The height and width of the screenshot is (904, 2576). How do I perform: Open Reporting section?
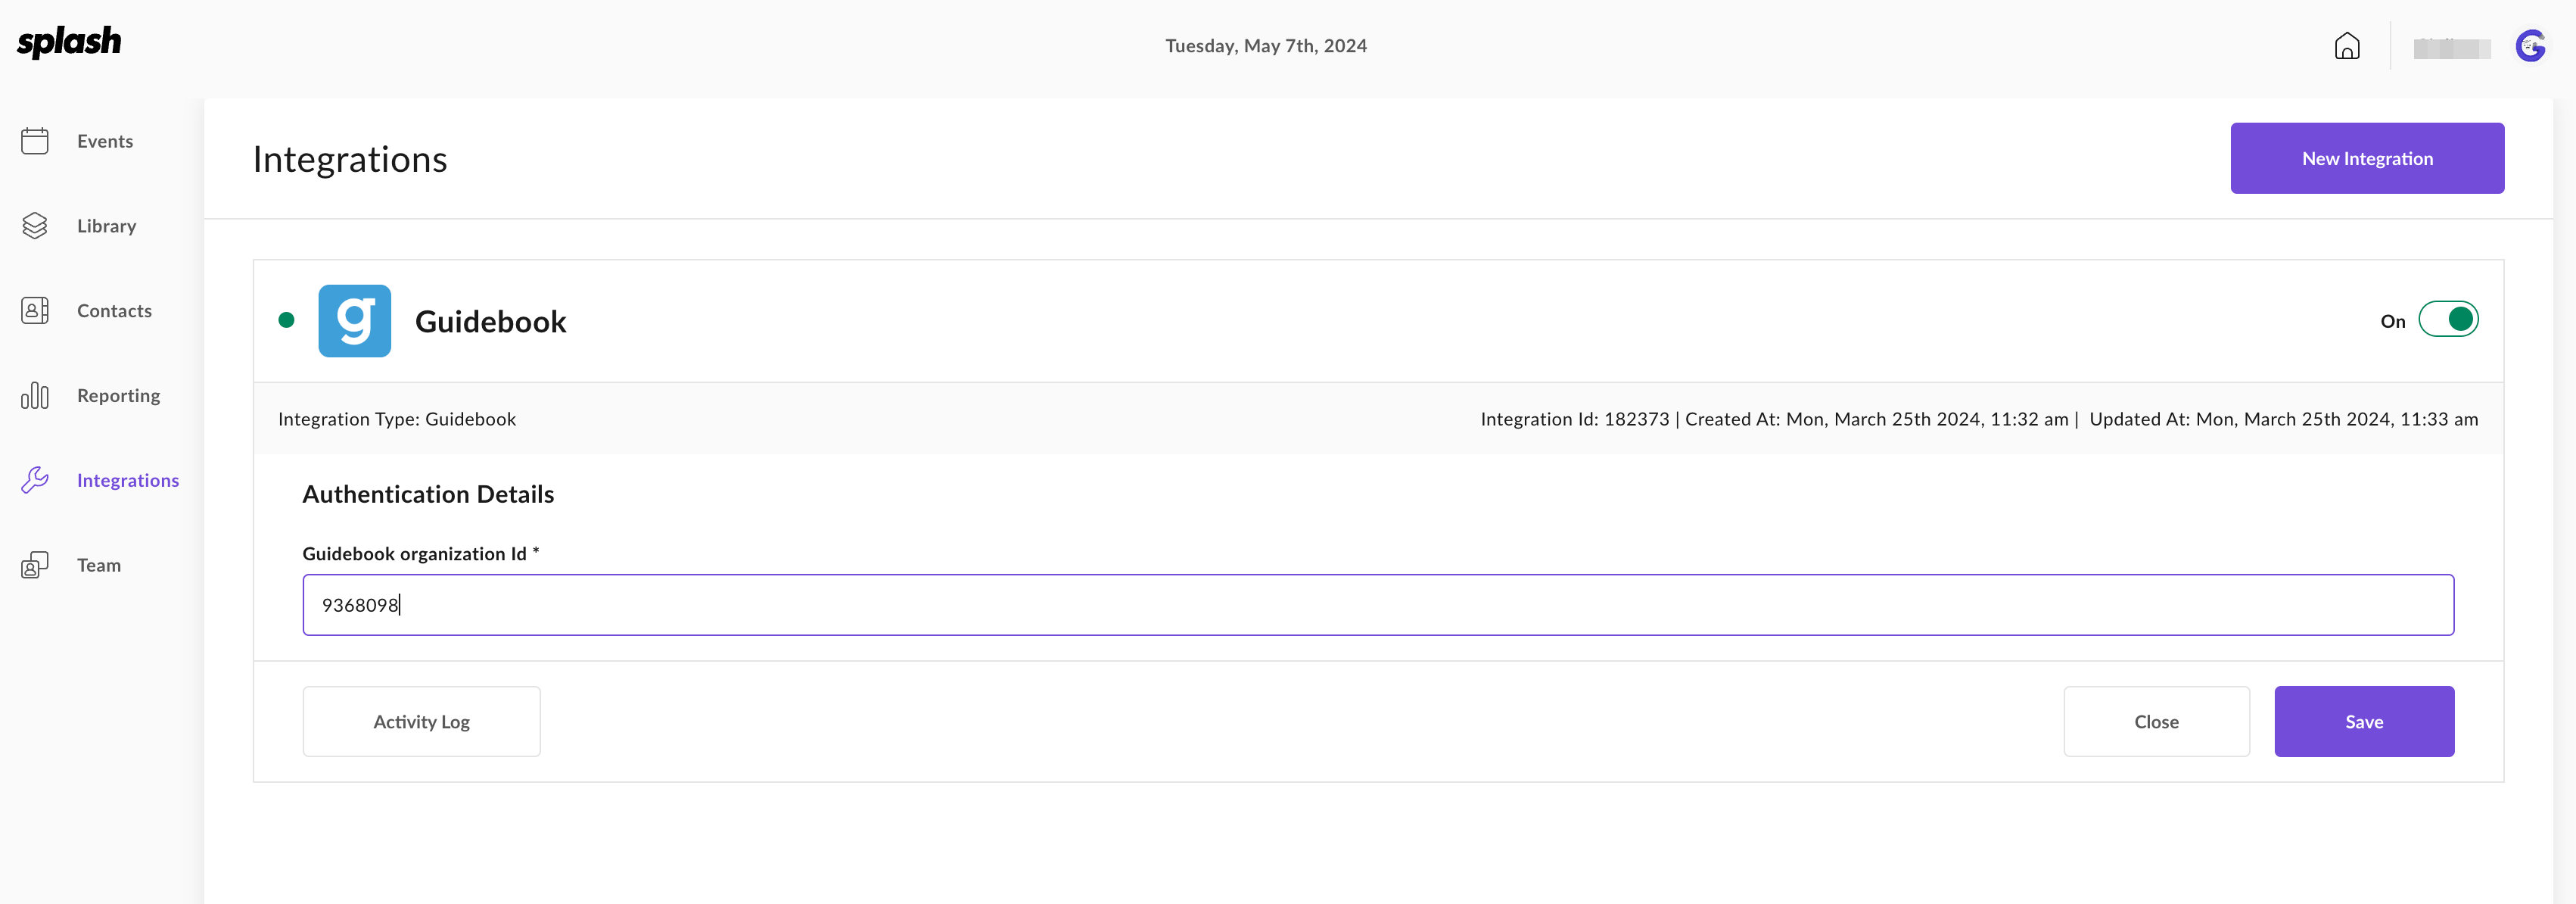(x=119, y=396)
